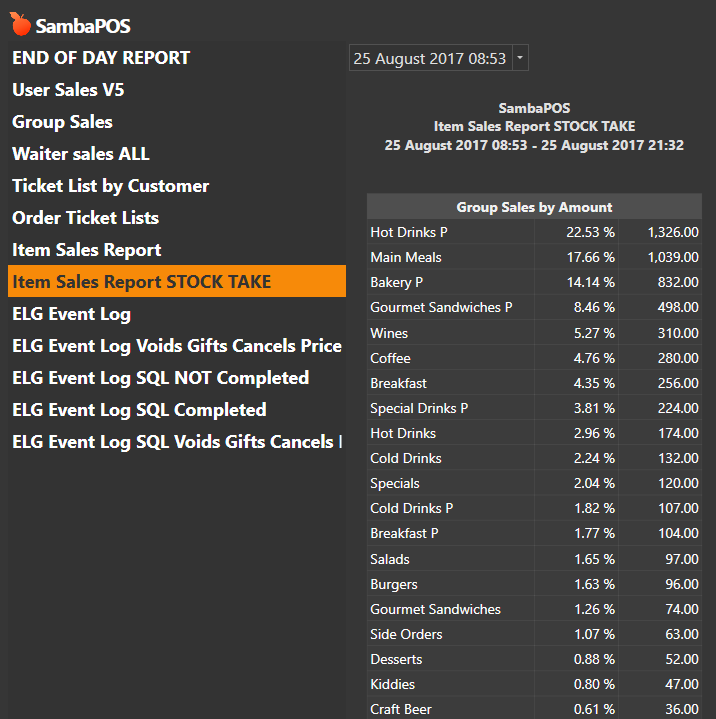
Task: Select the Cold Drinks 132.00 row label
Action: (x=406, y=459)
